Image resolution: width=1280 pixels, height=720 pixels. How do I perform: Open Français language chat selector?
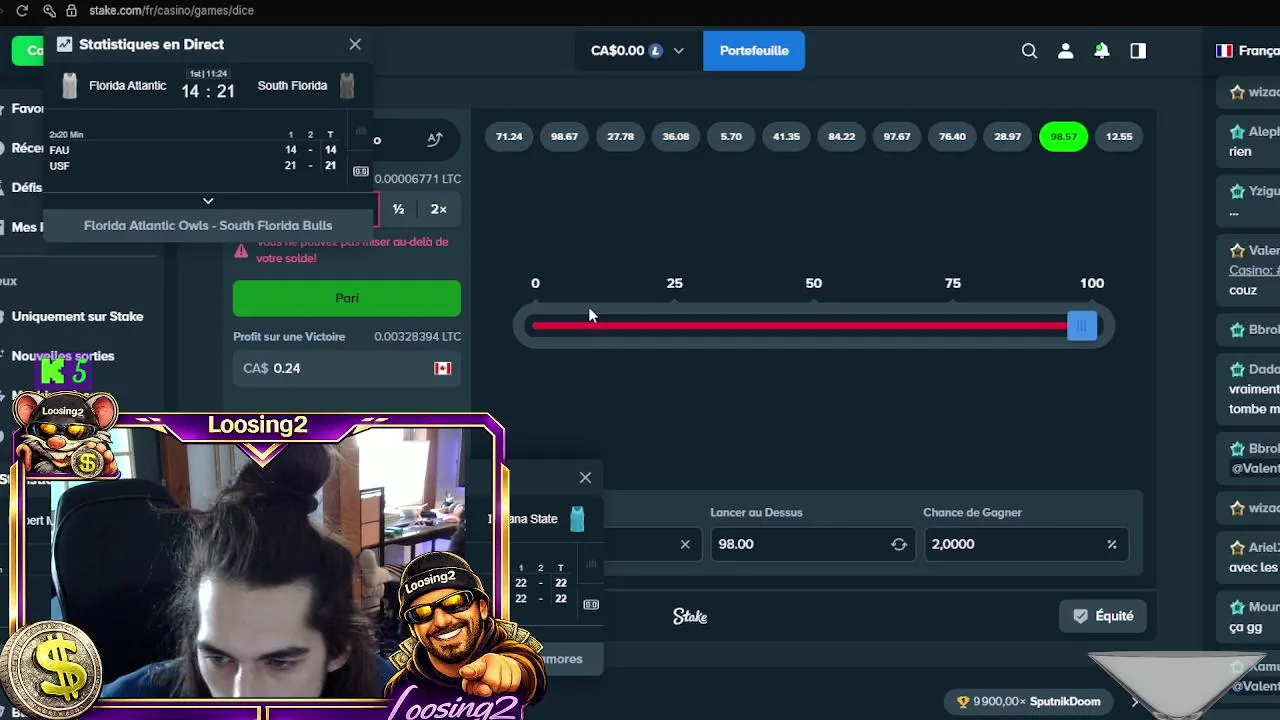pyautogui.click(x=1247, y=51)
